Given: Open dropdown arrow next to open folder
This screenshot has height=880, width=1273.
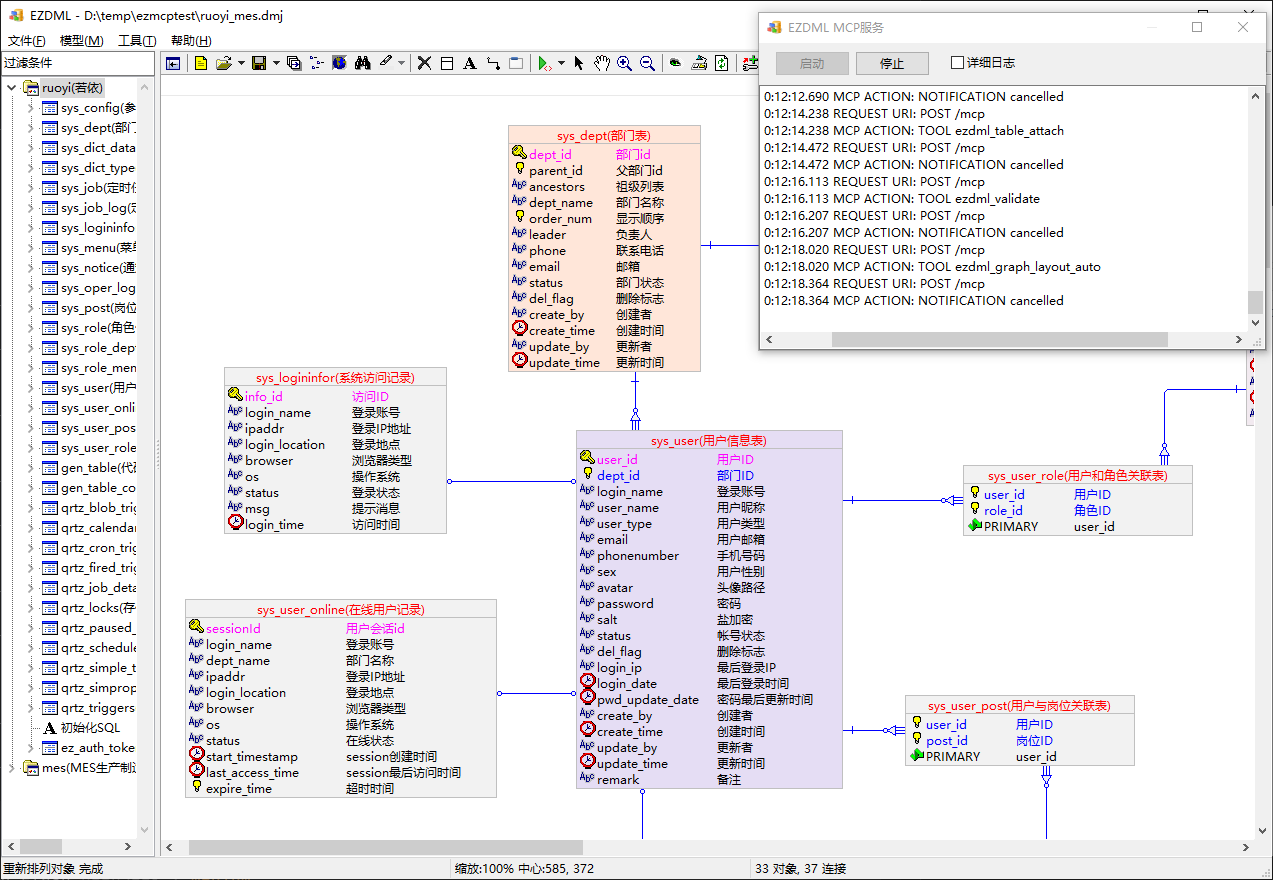Looking at the screenshot, I should pyautogui.click(x=241, y=63).
